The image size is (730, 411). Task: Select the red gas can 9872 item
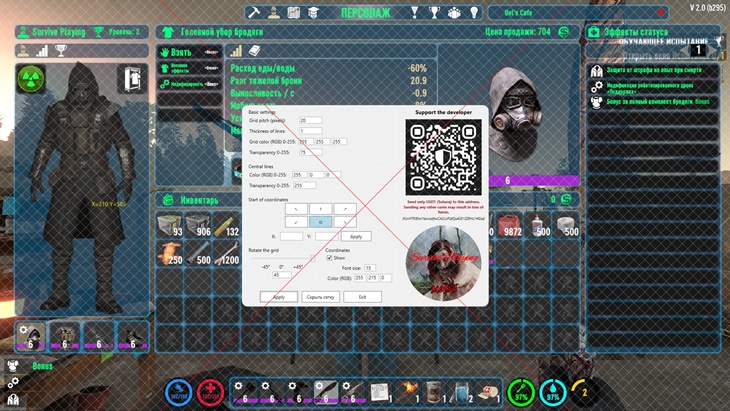click(509, 225)
